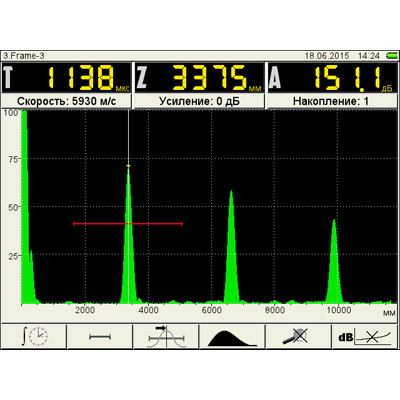The height and width of the screenshot is (400, 400).
Task: Tap the Z 3375 мм depth readout
Action: [x=199, y=77]
